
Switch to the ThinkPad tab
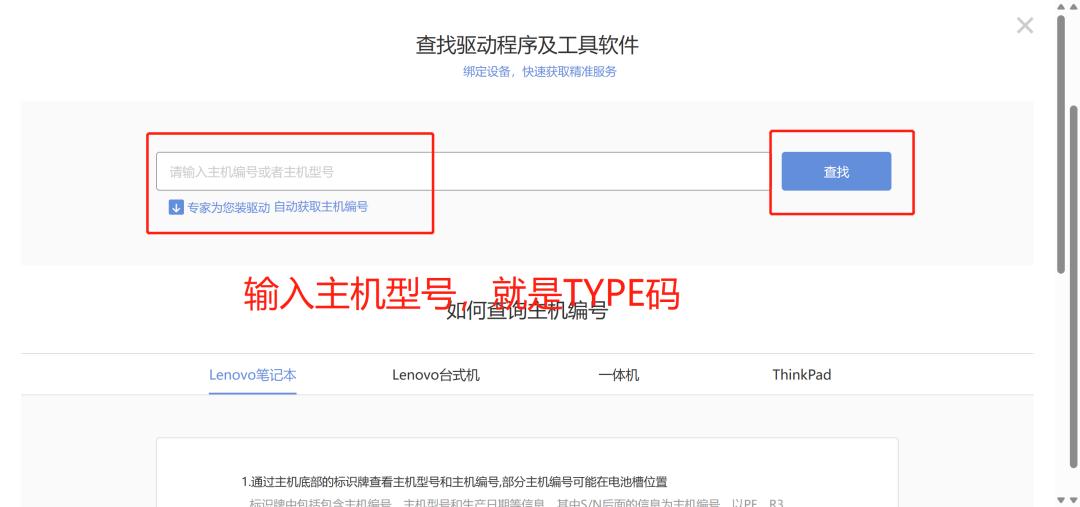802,375
